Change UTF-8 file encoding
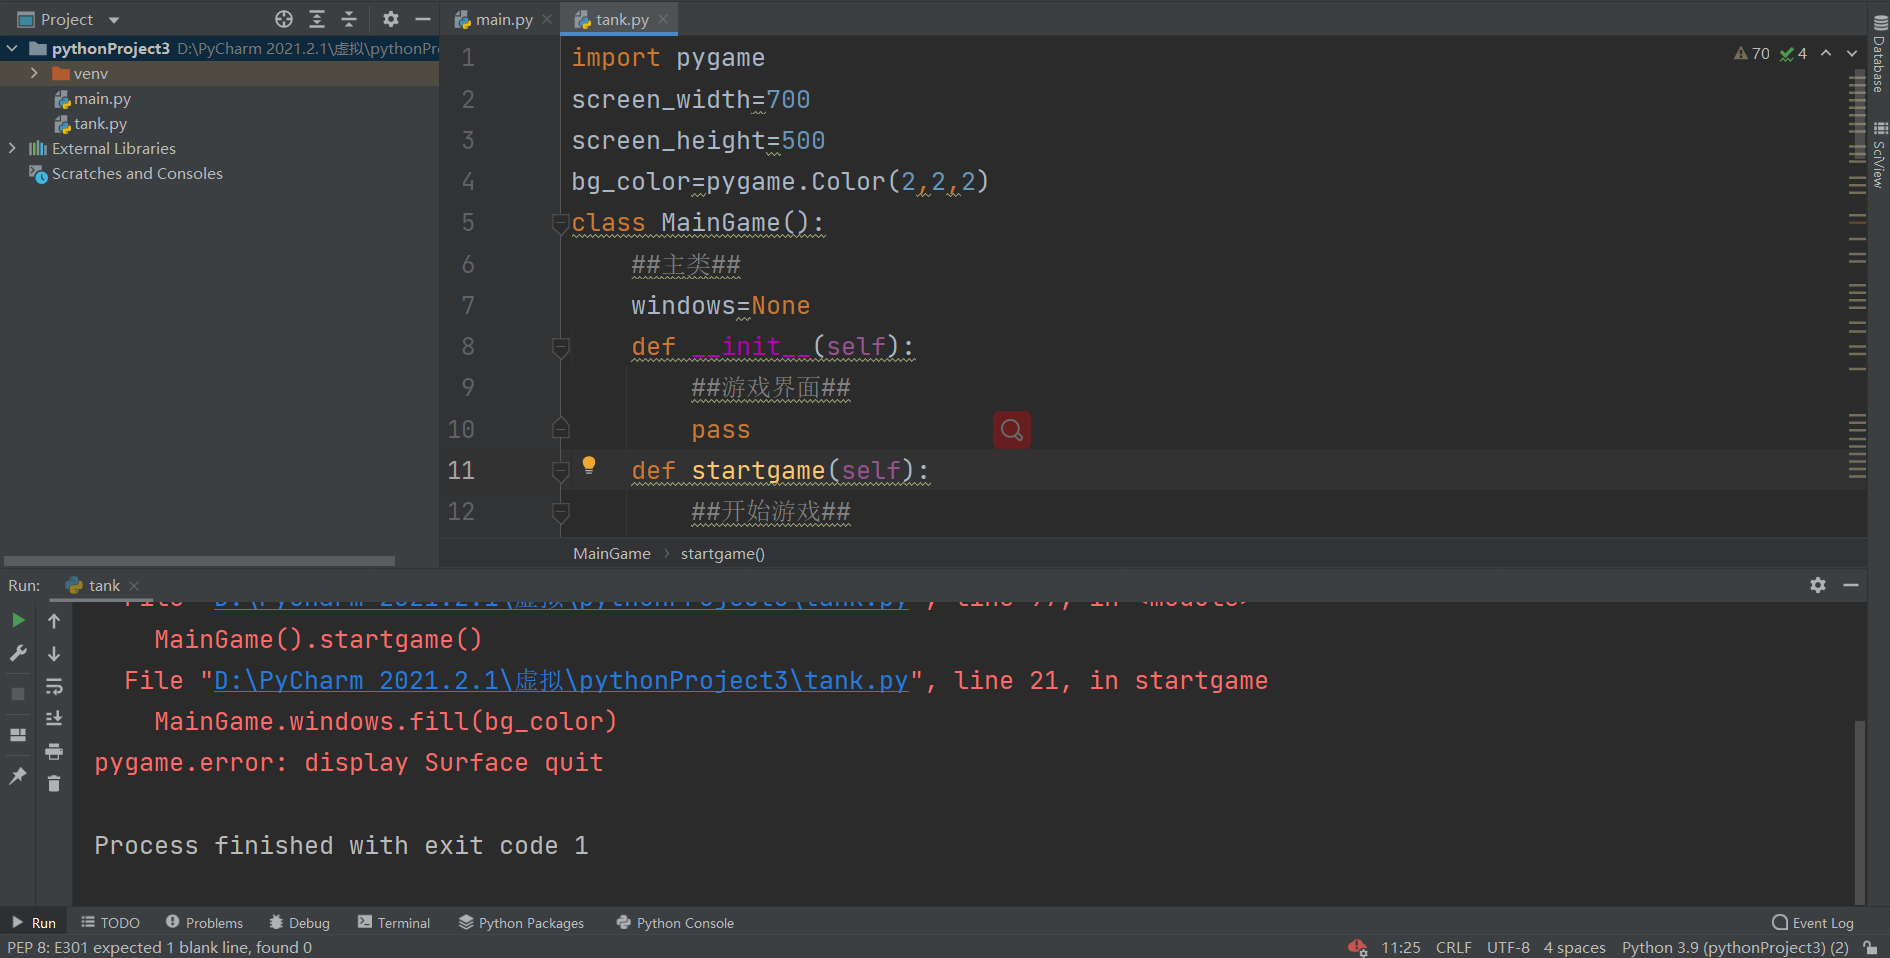 (1508, 947)
